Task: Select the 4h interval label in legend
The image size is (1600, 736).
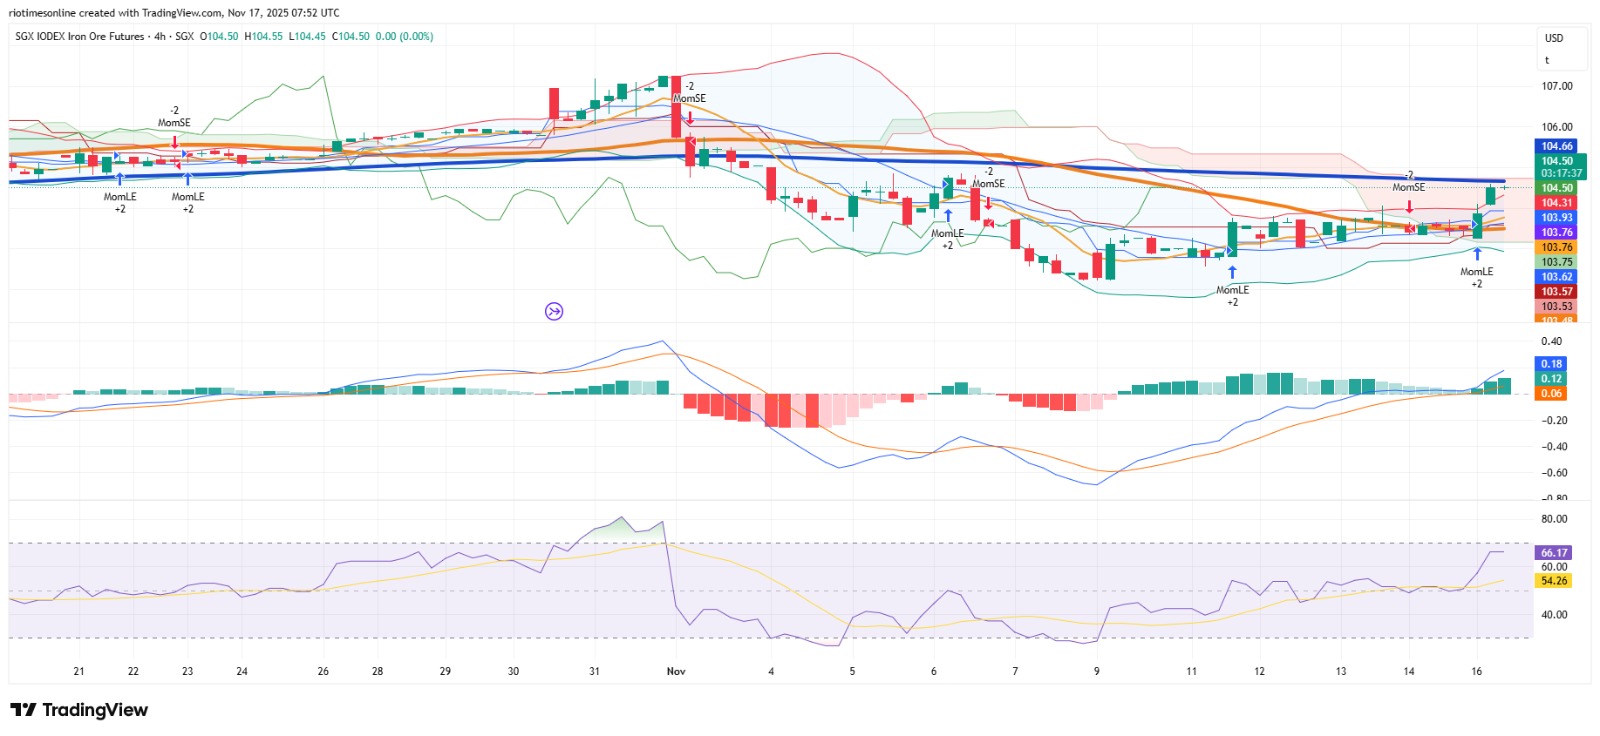Action: [160, 36]
